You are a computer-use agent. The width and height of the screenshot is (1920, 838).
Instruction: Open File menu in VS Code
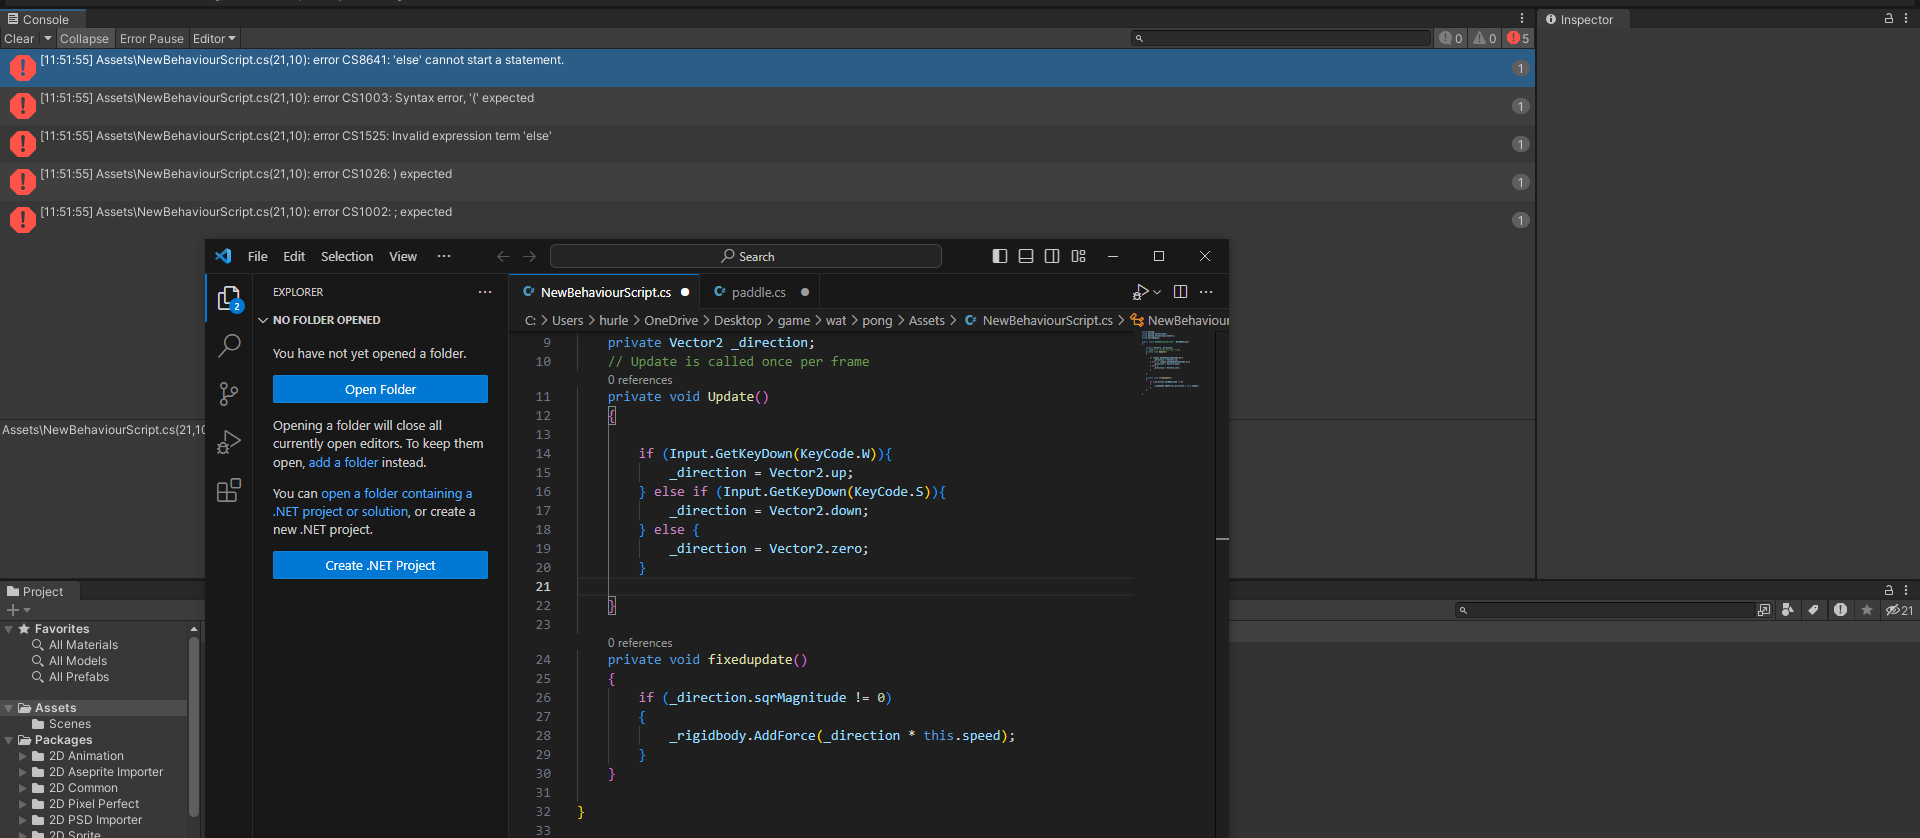coord(258,257)
